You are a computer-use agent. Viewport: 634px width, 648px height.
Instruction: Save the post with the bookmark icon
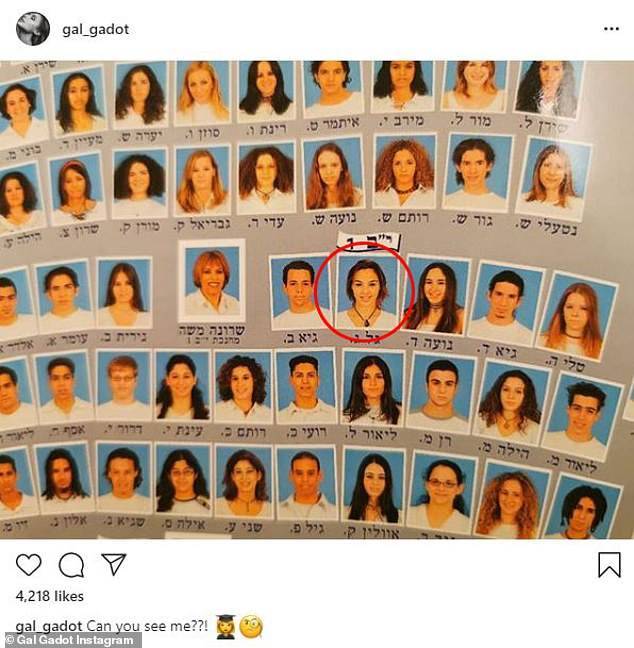(x=610, y=565)
